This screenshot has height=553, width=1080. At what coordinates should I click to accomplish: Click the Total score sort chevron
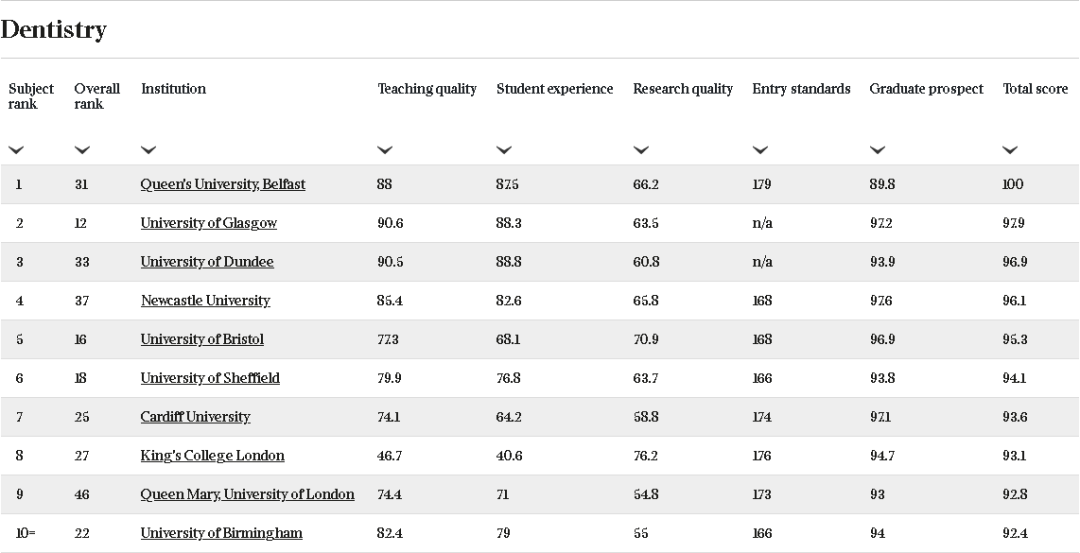pos(1010,150)
